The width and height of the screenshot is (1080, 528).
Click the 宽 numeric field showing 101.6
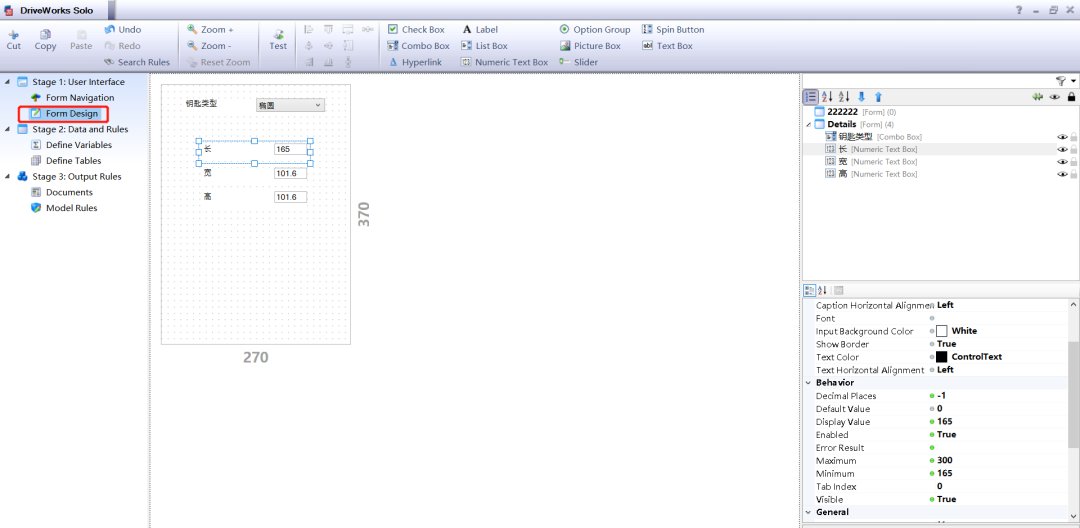tap(290, 173)
